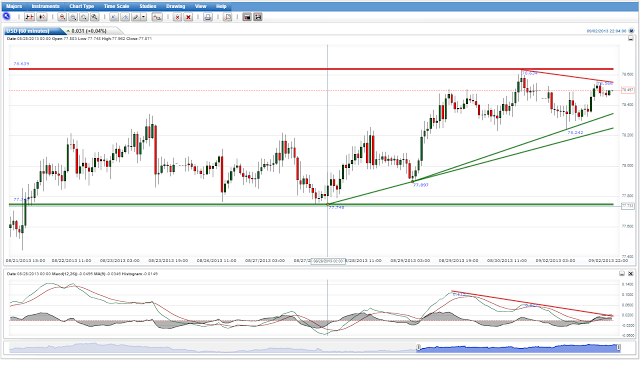The height and width of the screenshot is (384, 640).
Task: Click the 08/22/2013 11:00 time axis label
Action: point(71,260)
